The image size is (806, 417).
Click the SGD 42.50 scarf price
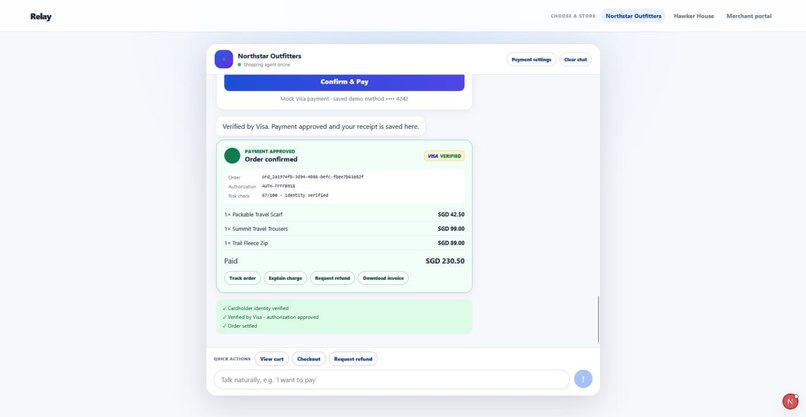click(451, 214)
